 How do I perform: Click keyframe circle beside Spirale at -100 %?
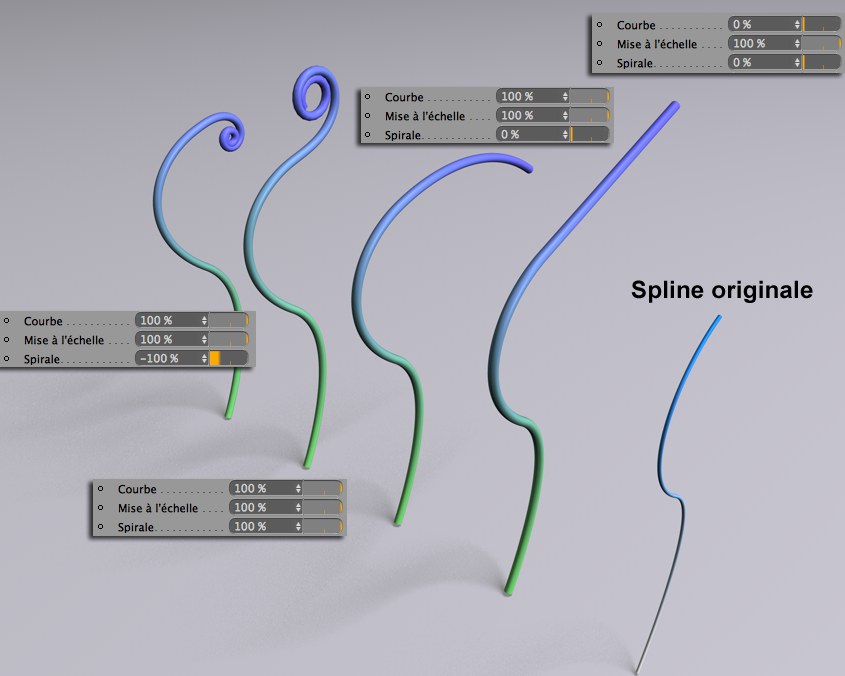(7, 358)
